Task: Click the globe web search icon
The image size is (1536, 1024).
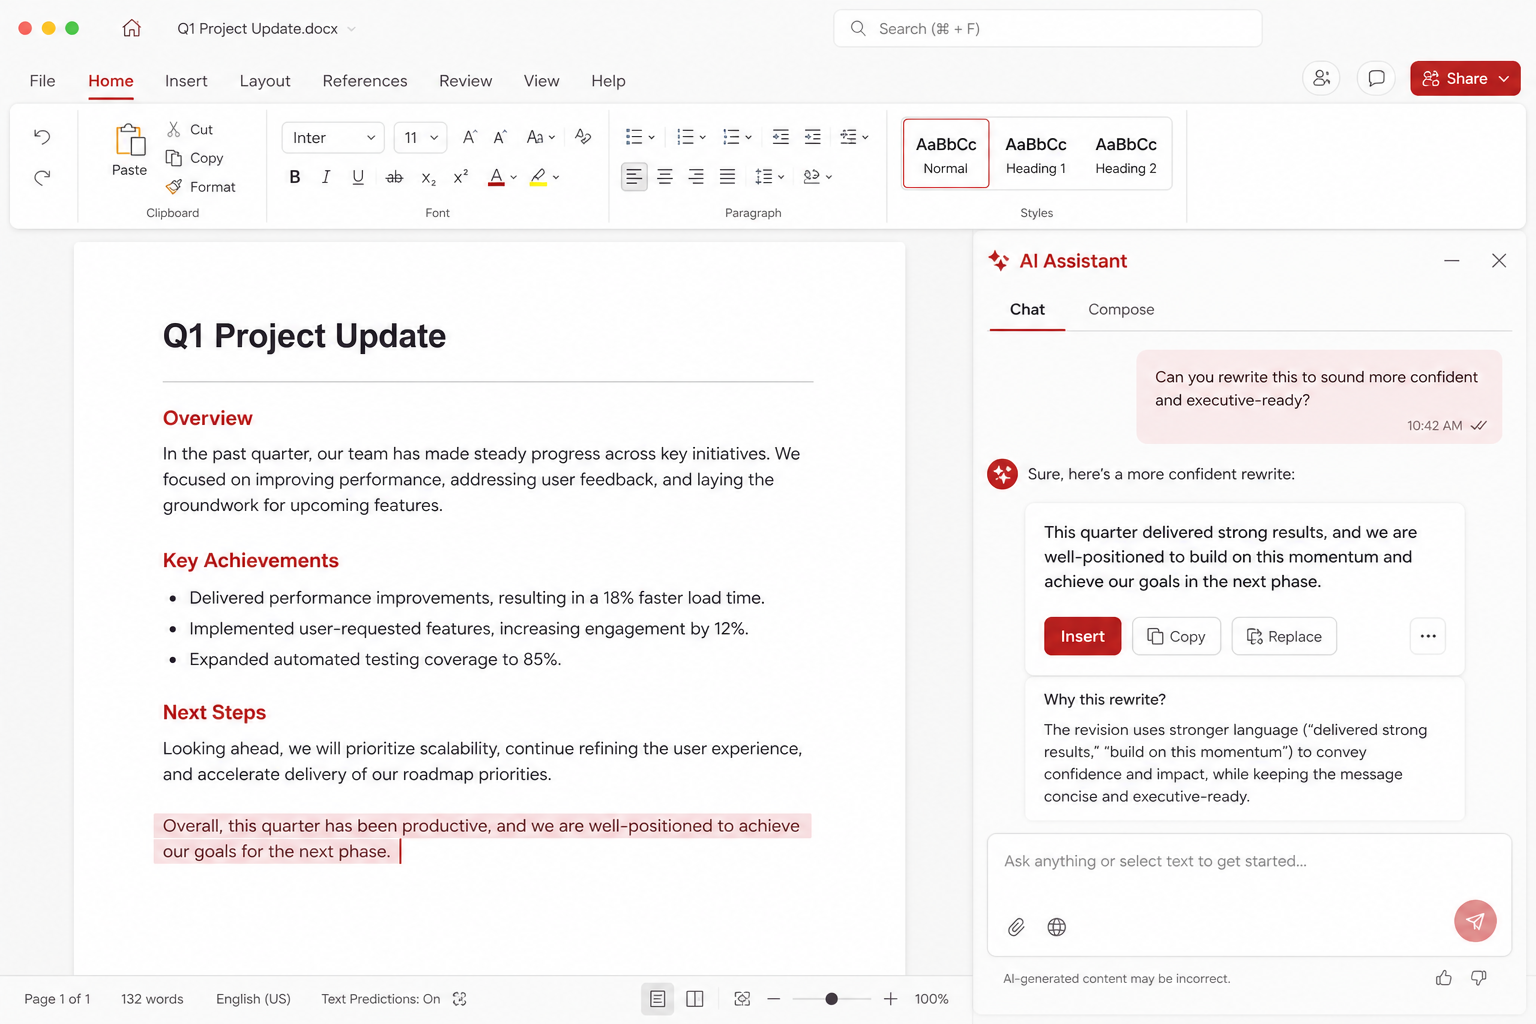Action: (1056, 927)
